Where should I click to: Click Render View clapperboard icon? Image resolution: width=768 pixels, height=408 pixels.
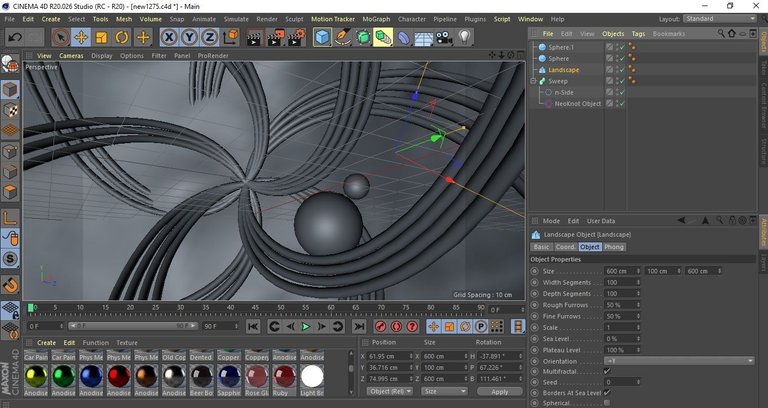click(254, 37)
